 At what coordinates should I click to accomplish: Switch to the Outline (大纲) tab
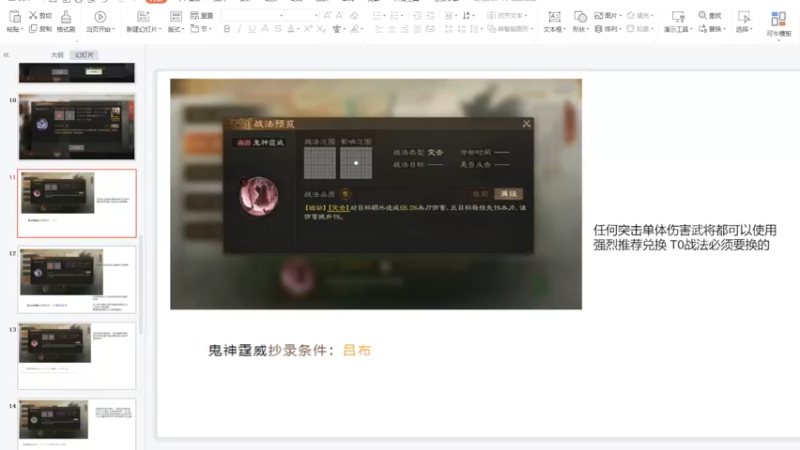[57, 55]
